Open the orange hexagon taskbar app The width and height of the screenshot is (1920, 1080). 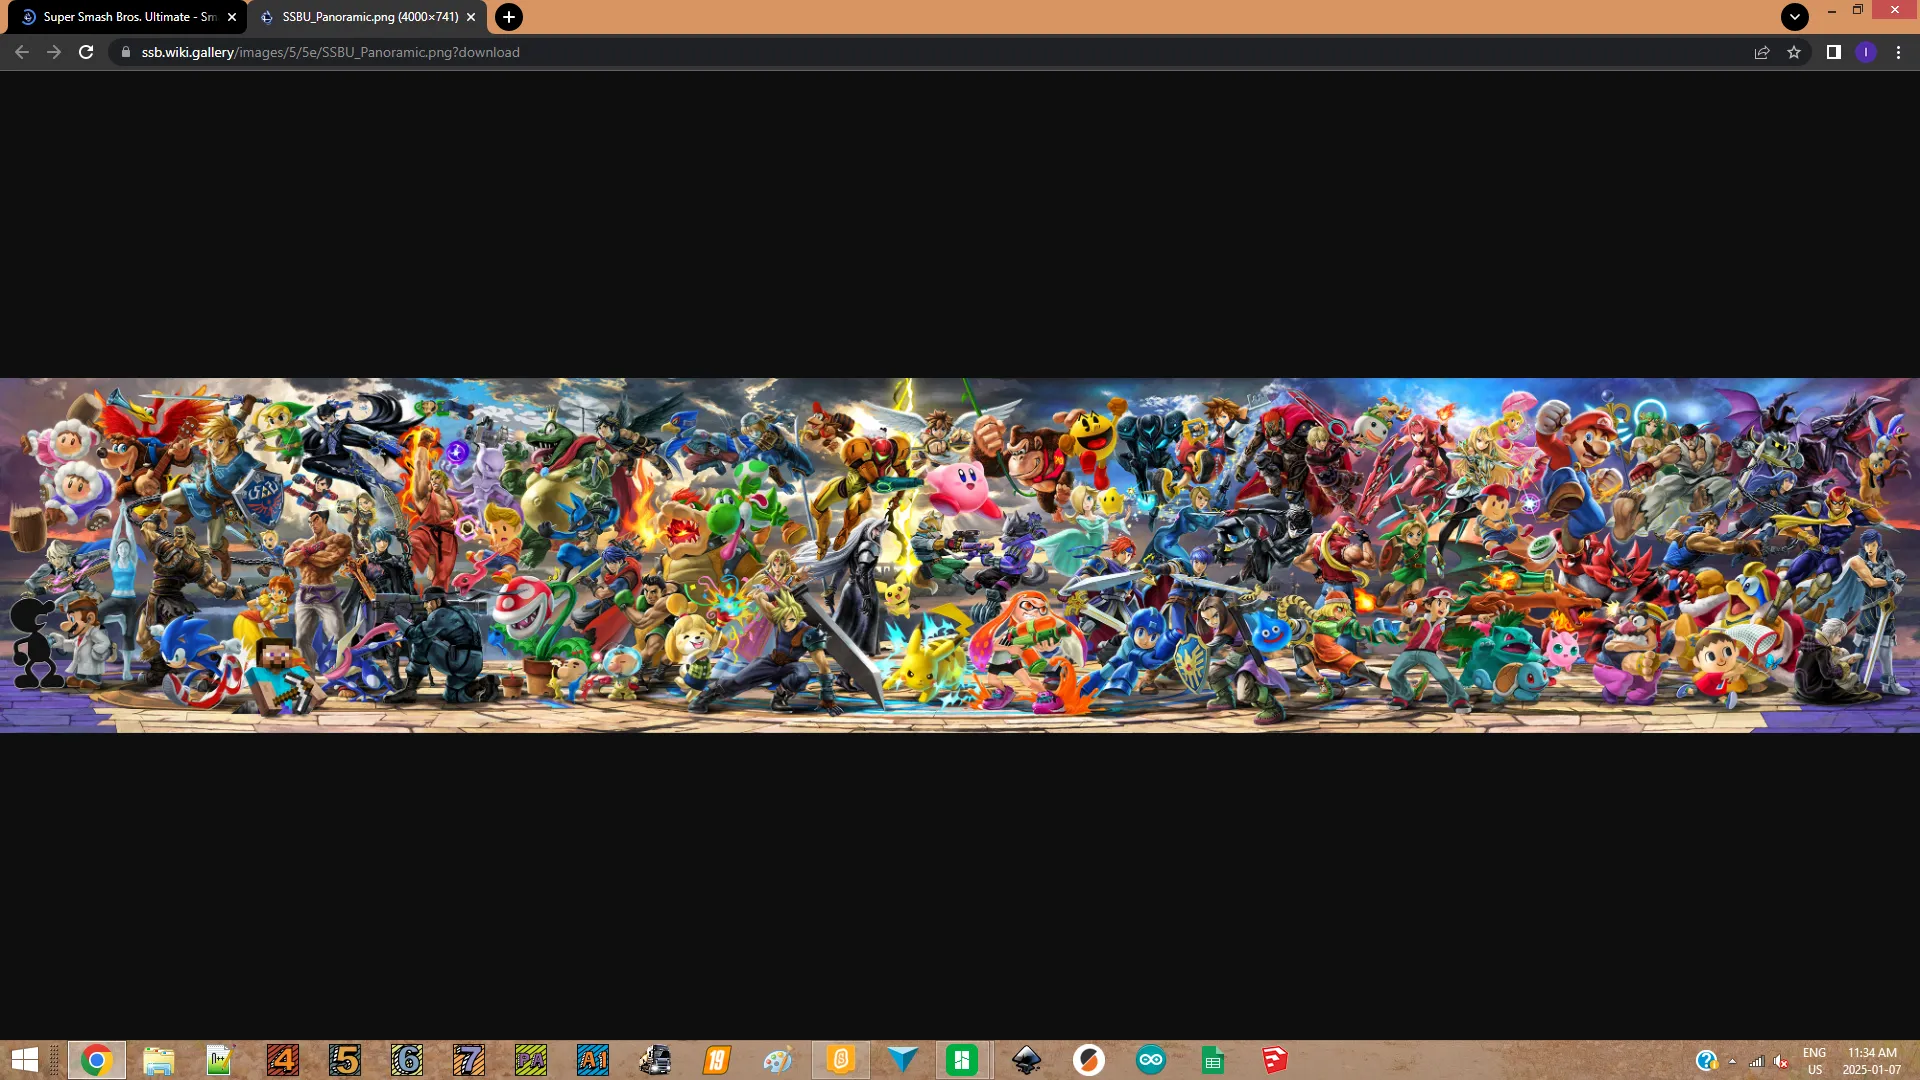click(841, 1060)
